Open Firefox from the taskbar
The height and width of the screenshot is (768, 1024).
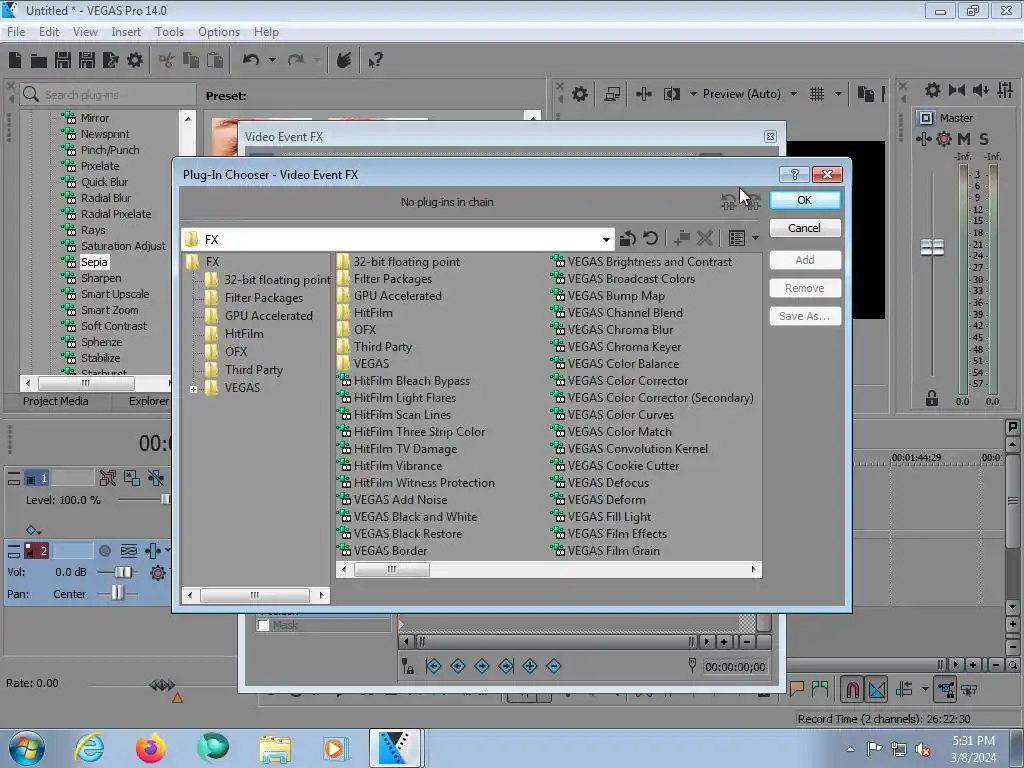(x=150, y=749)
